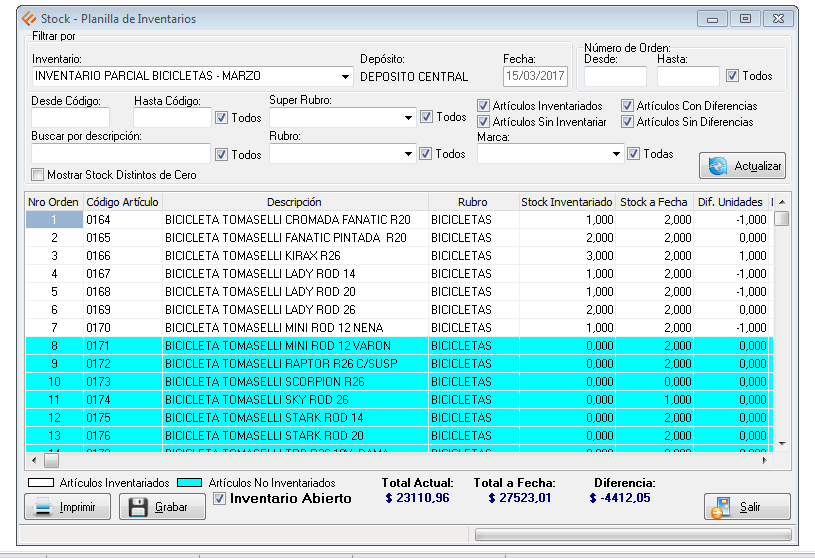Expand the Marca dropdown
This screenshot has height=558, width=815.
[616, 155]
